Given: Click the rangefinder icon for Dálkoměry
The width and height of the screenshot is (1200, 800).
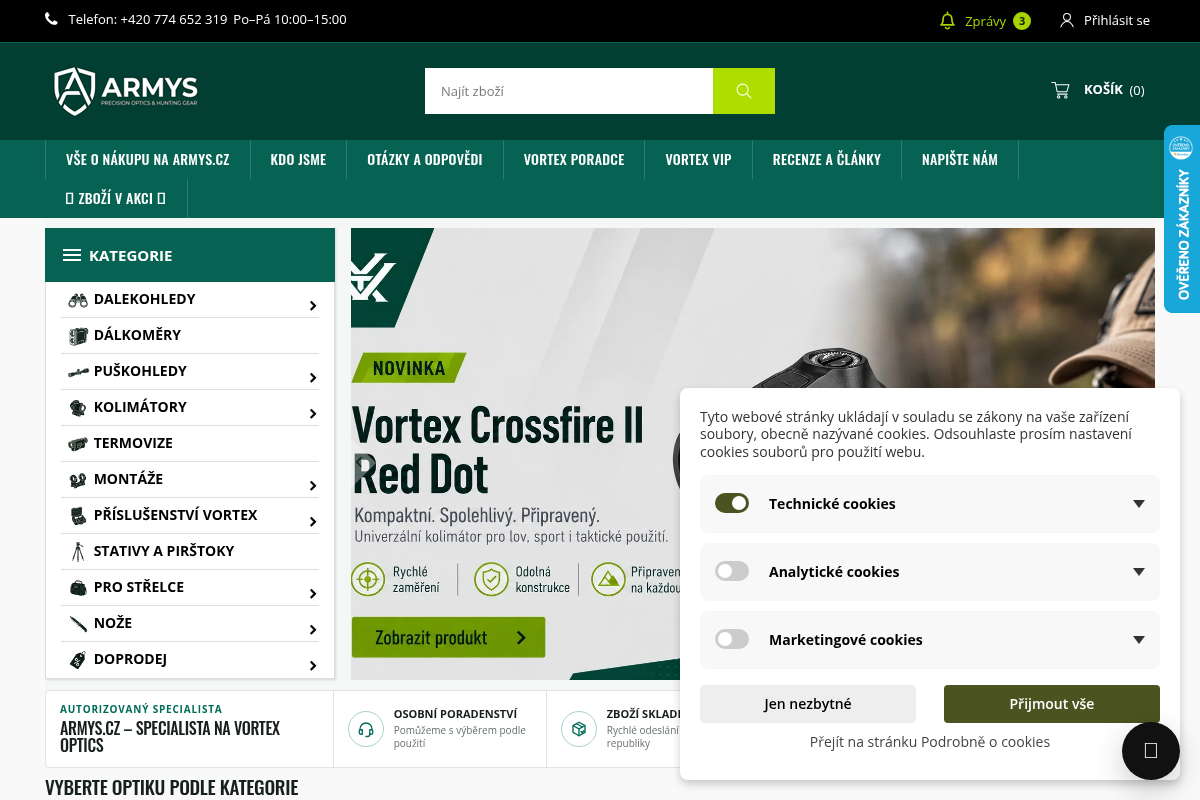Looking at the screenshot, I should [x=78, y=336].
